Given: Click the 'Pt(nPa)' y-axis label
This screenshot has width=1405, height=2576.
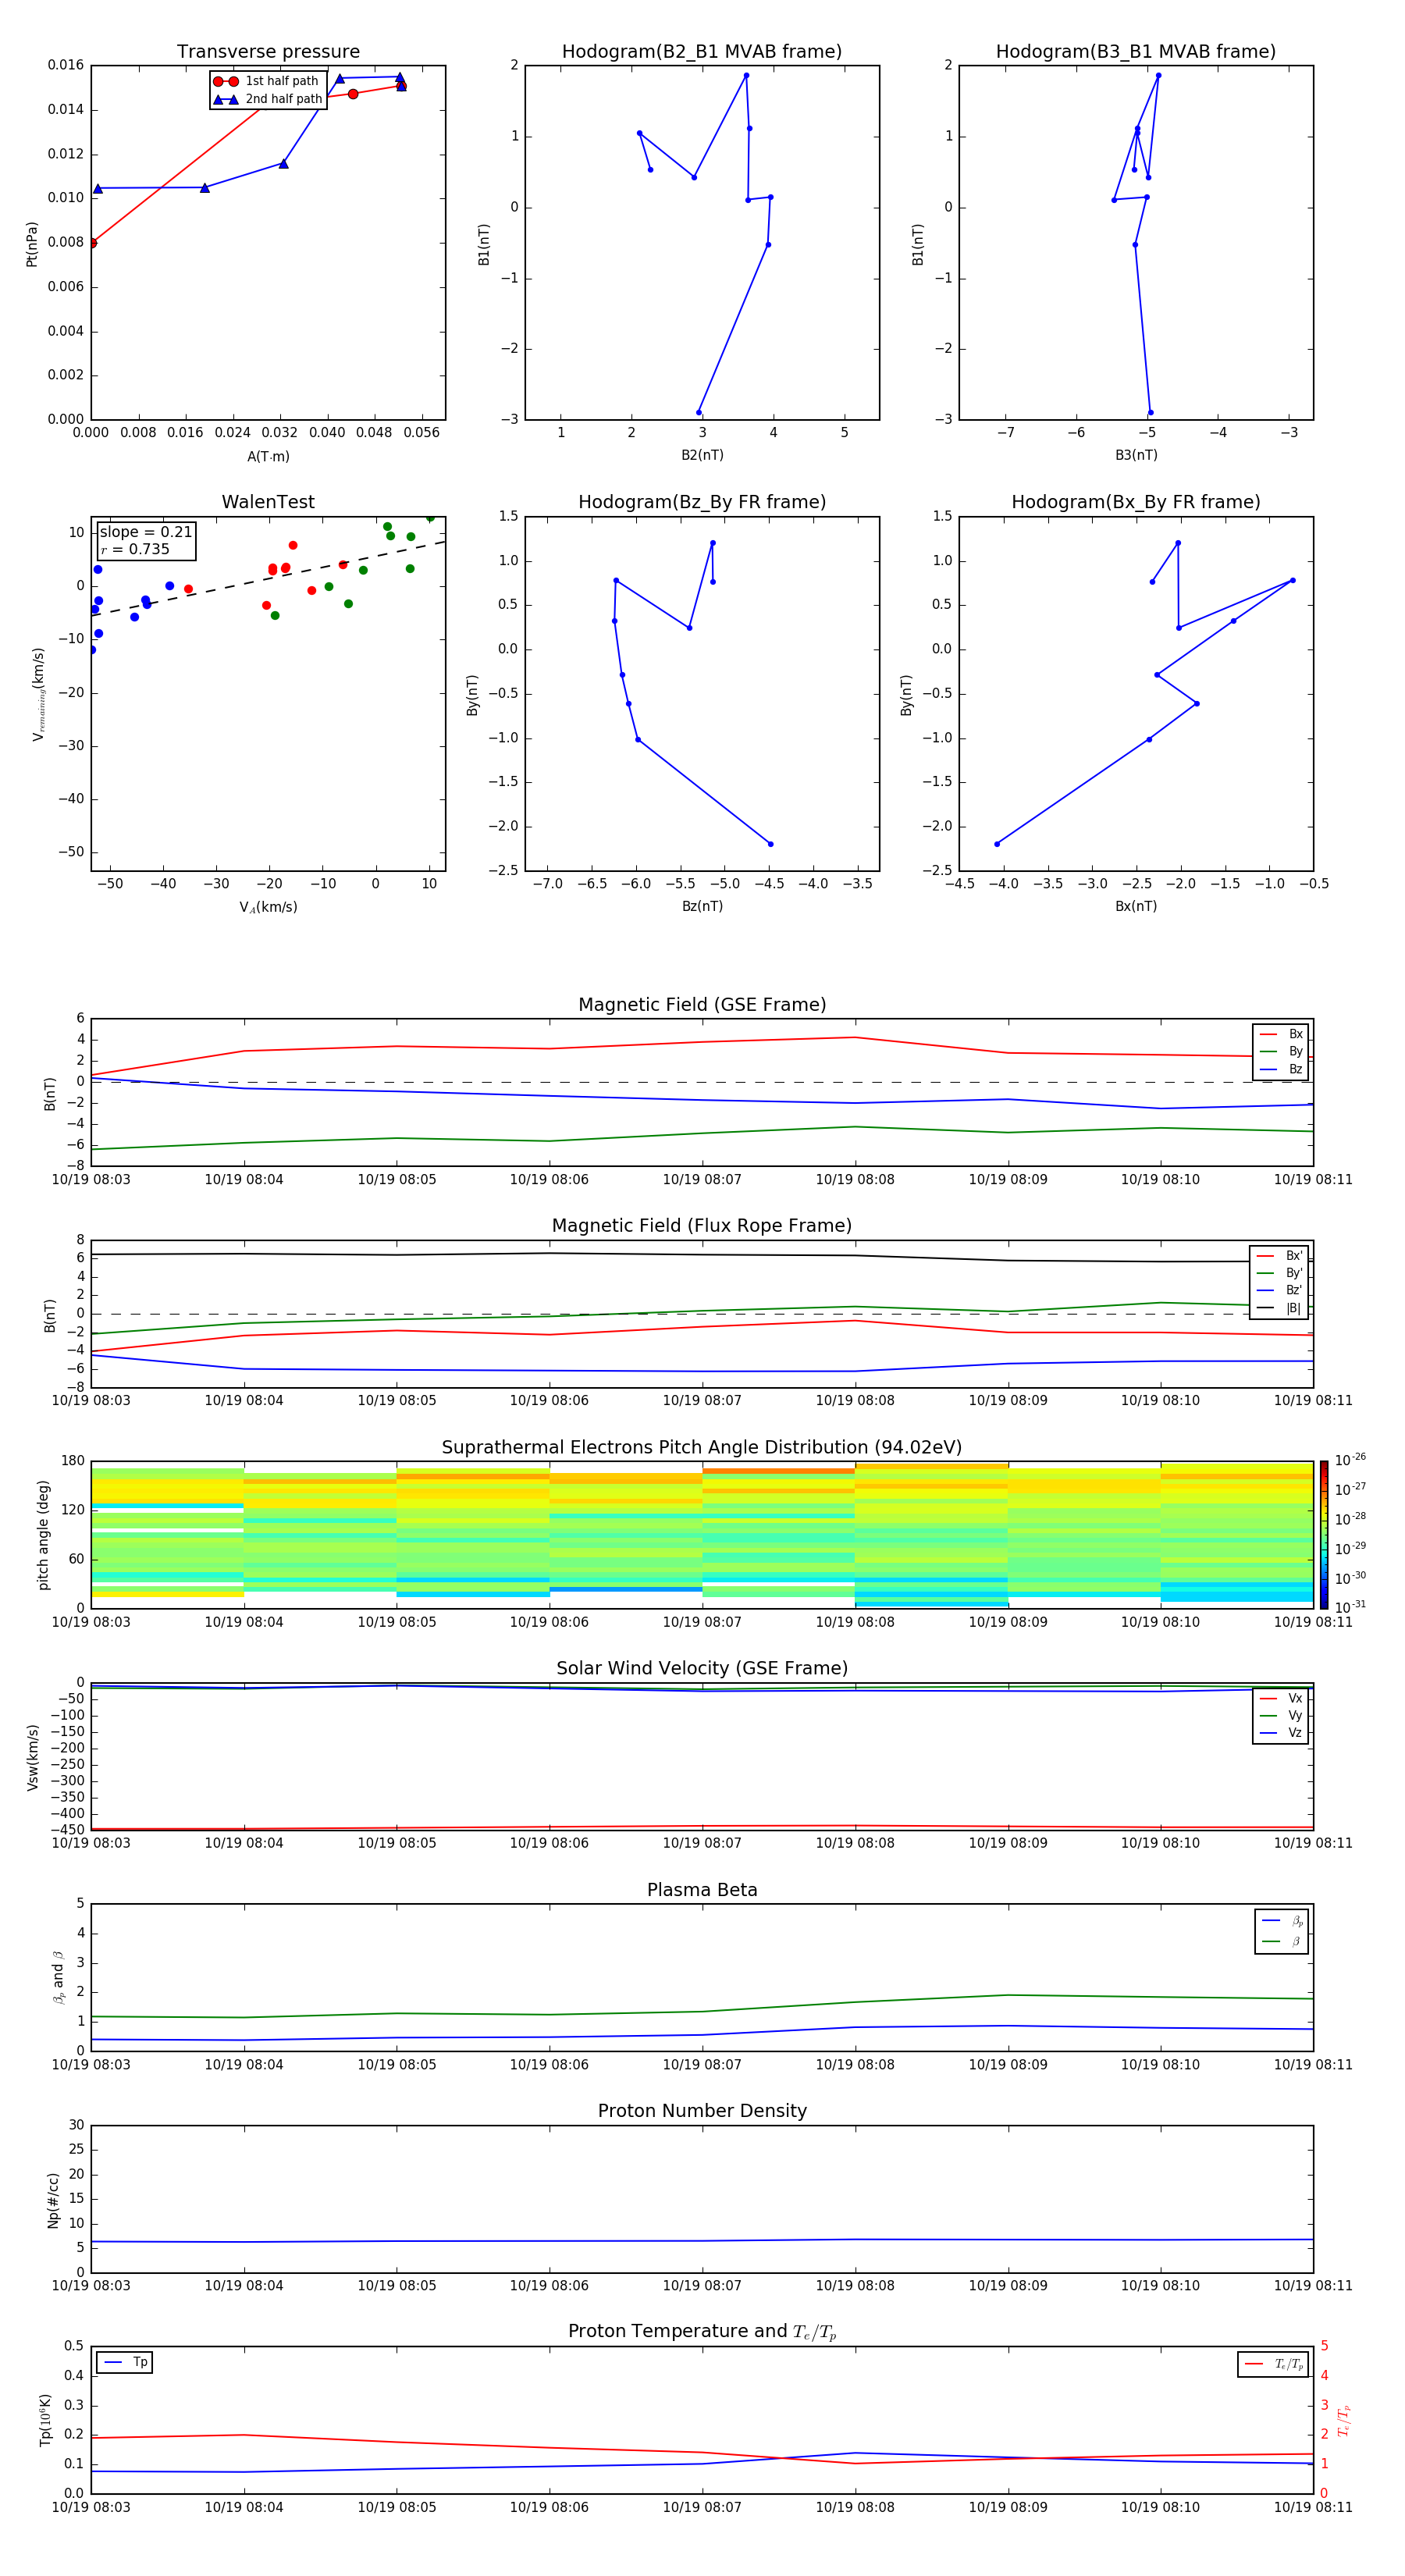Looking at the screenshot, I should click(31, 244).
